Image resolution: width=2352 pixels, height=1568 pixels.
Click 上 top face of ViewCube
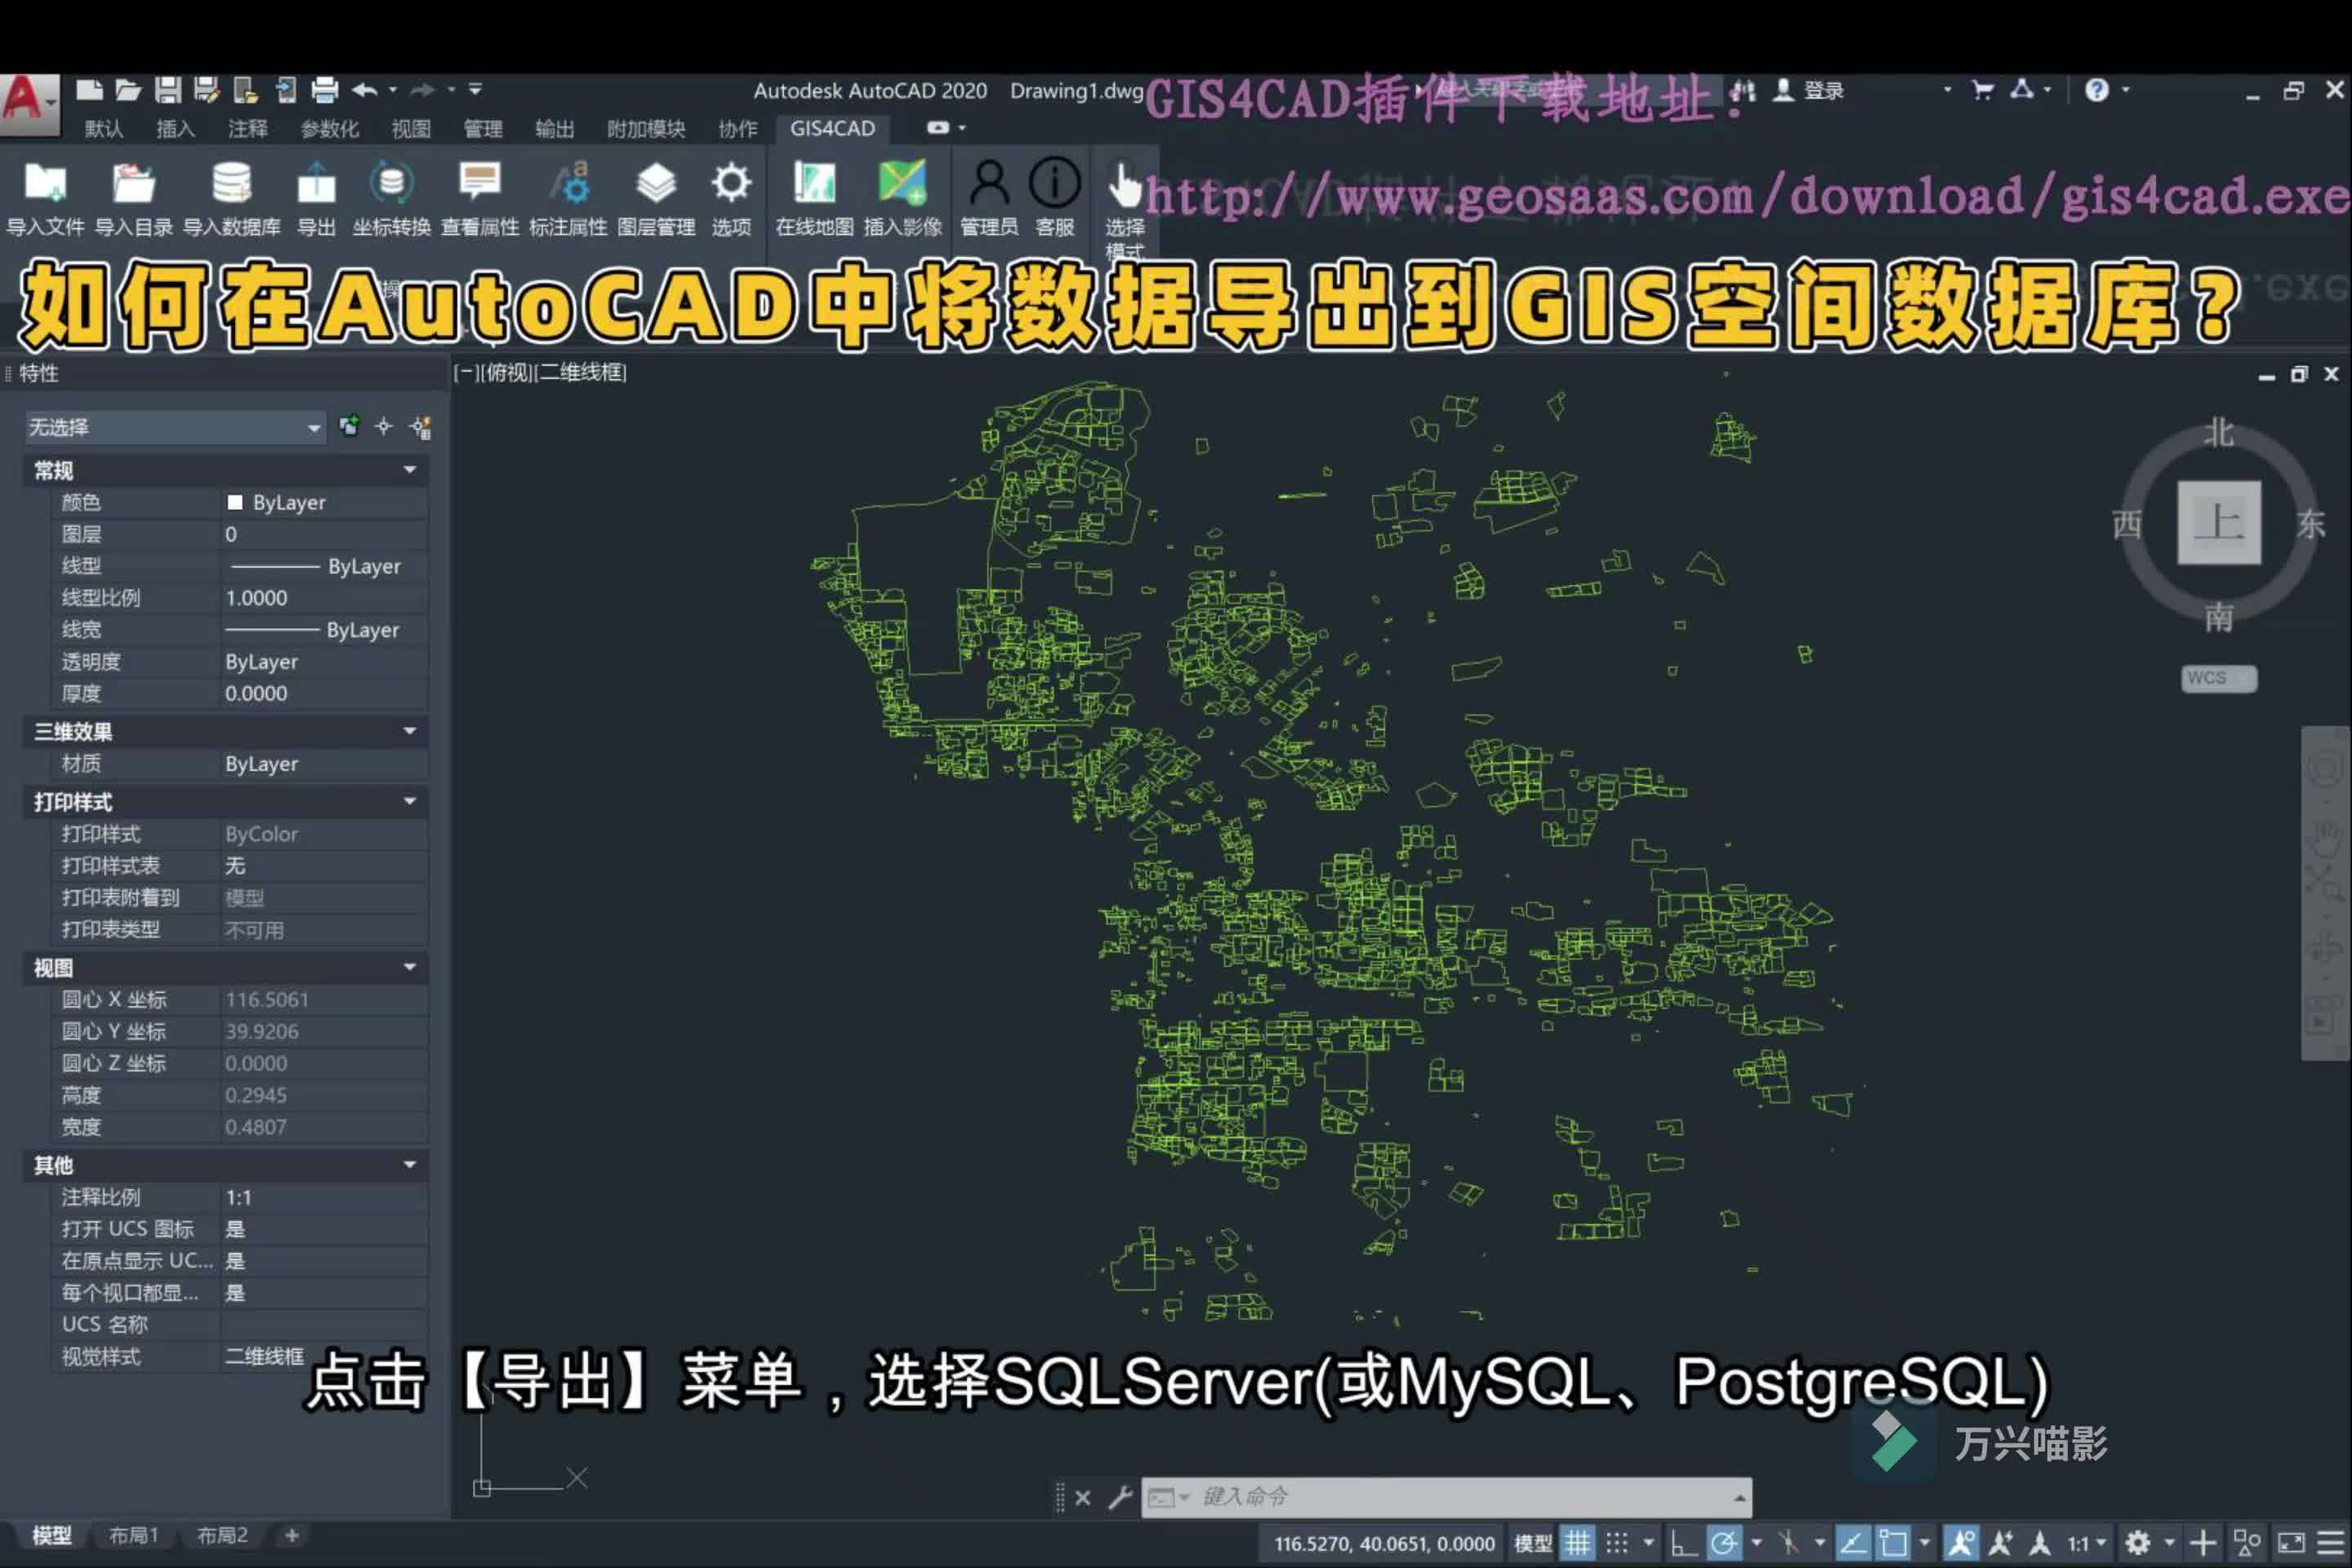2219,522
